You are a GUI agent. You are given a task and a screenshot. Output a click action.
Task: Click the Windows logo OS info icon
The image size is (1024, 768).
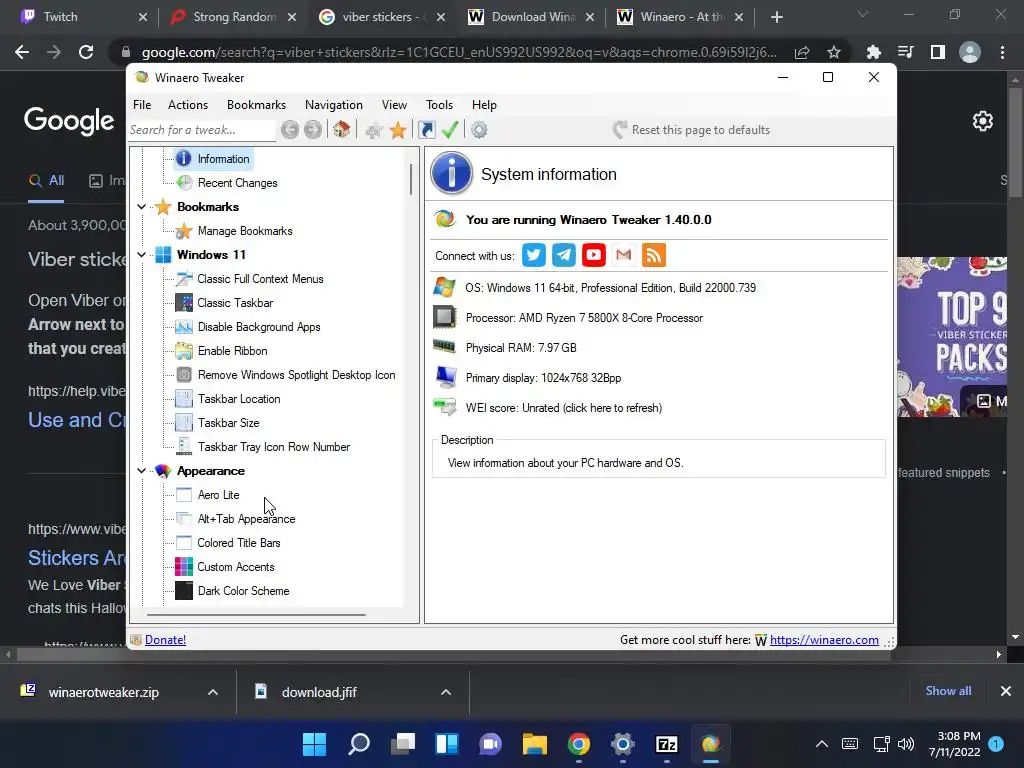[445, 287]
